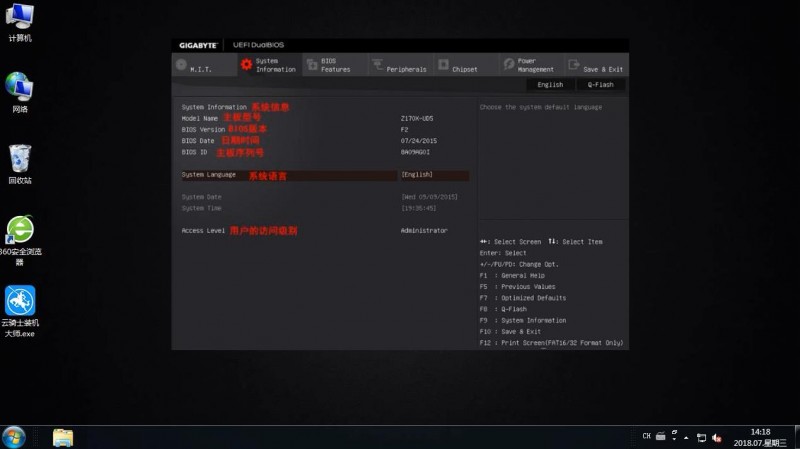The width and height of the screenshot is (800, 449).
Task: Click the F5 Previous Values help line
Action: point(517,287)
